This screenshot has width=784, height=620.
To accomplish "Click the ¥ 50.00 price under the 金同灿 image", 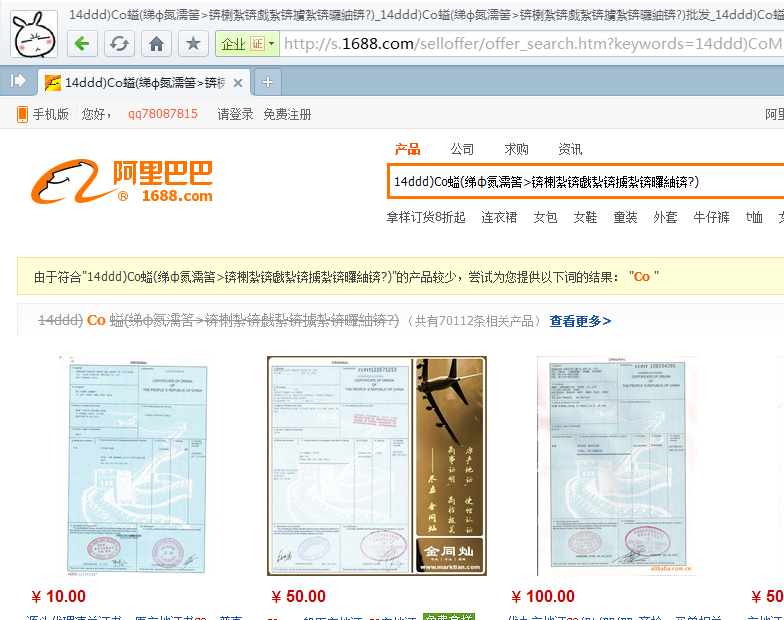I will [x=298, y=596].
